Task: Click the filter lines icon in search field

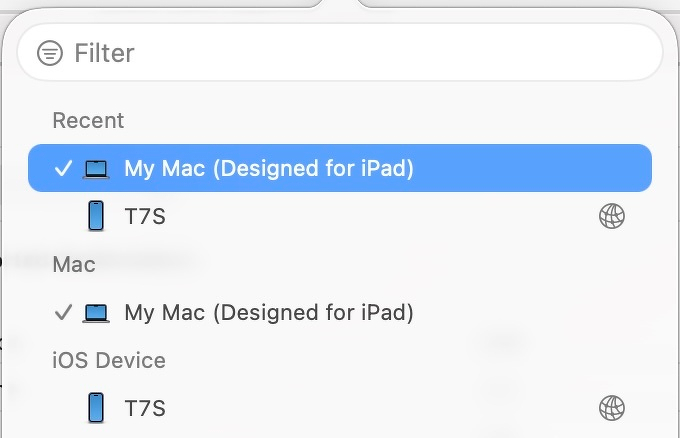Action: pyautogui.click(x=50, y=53)
